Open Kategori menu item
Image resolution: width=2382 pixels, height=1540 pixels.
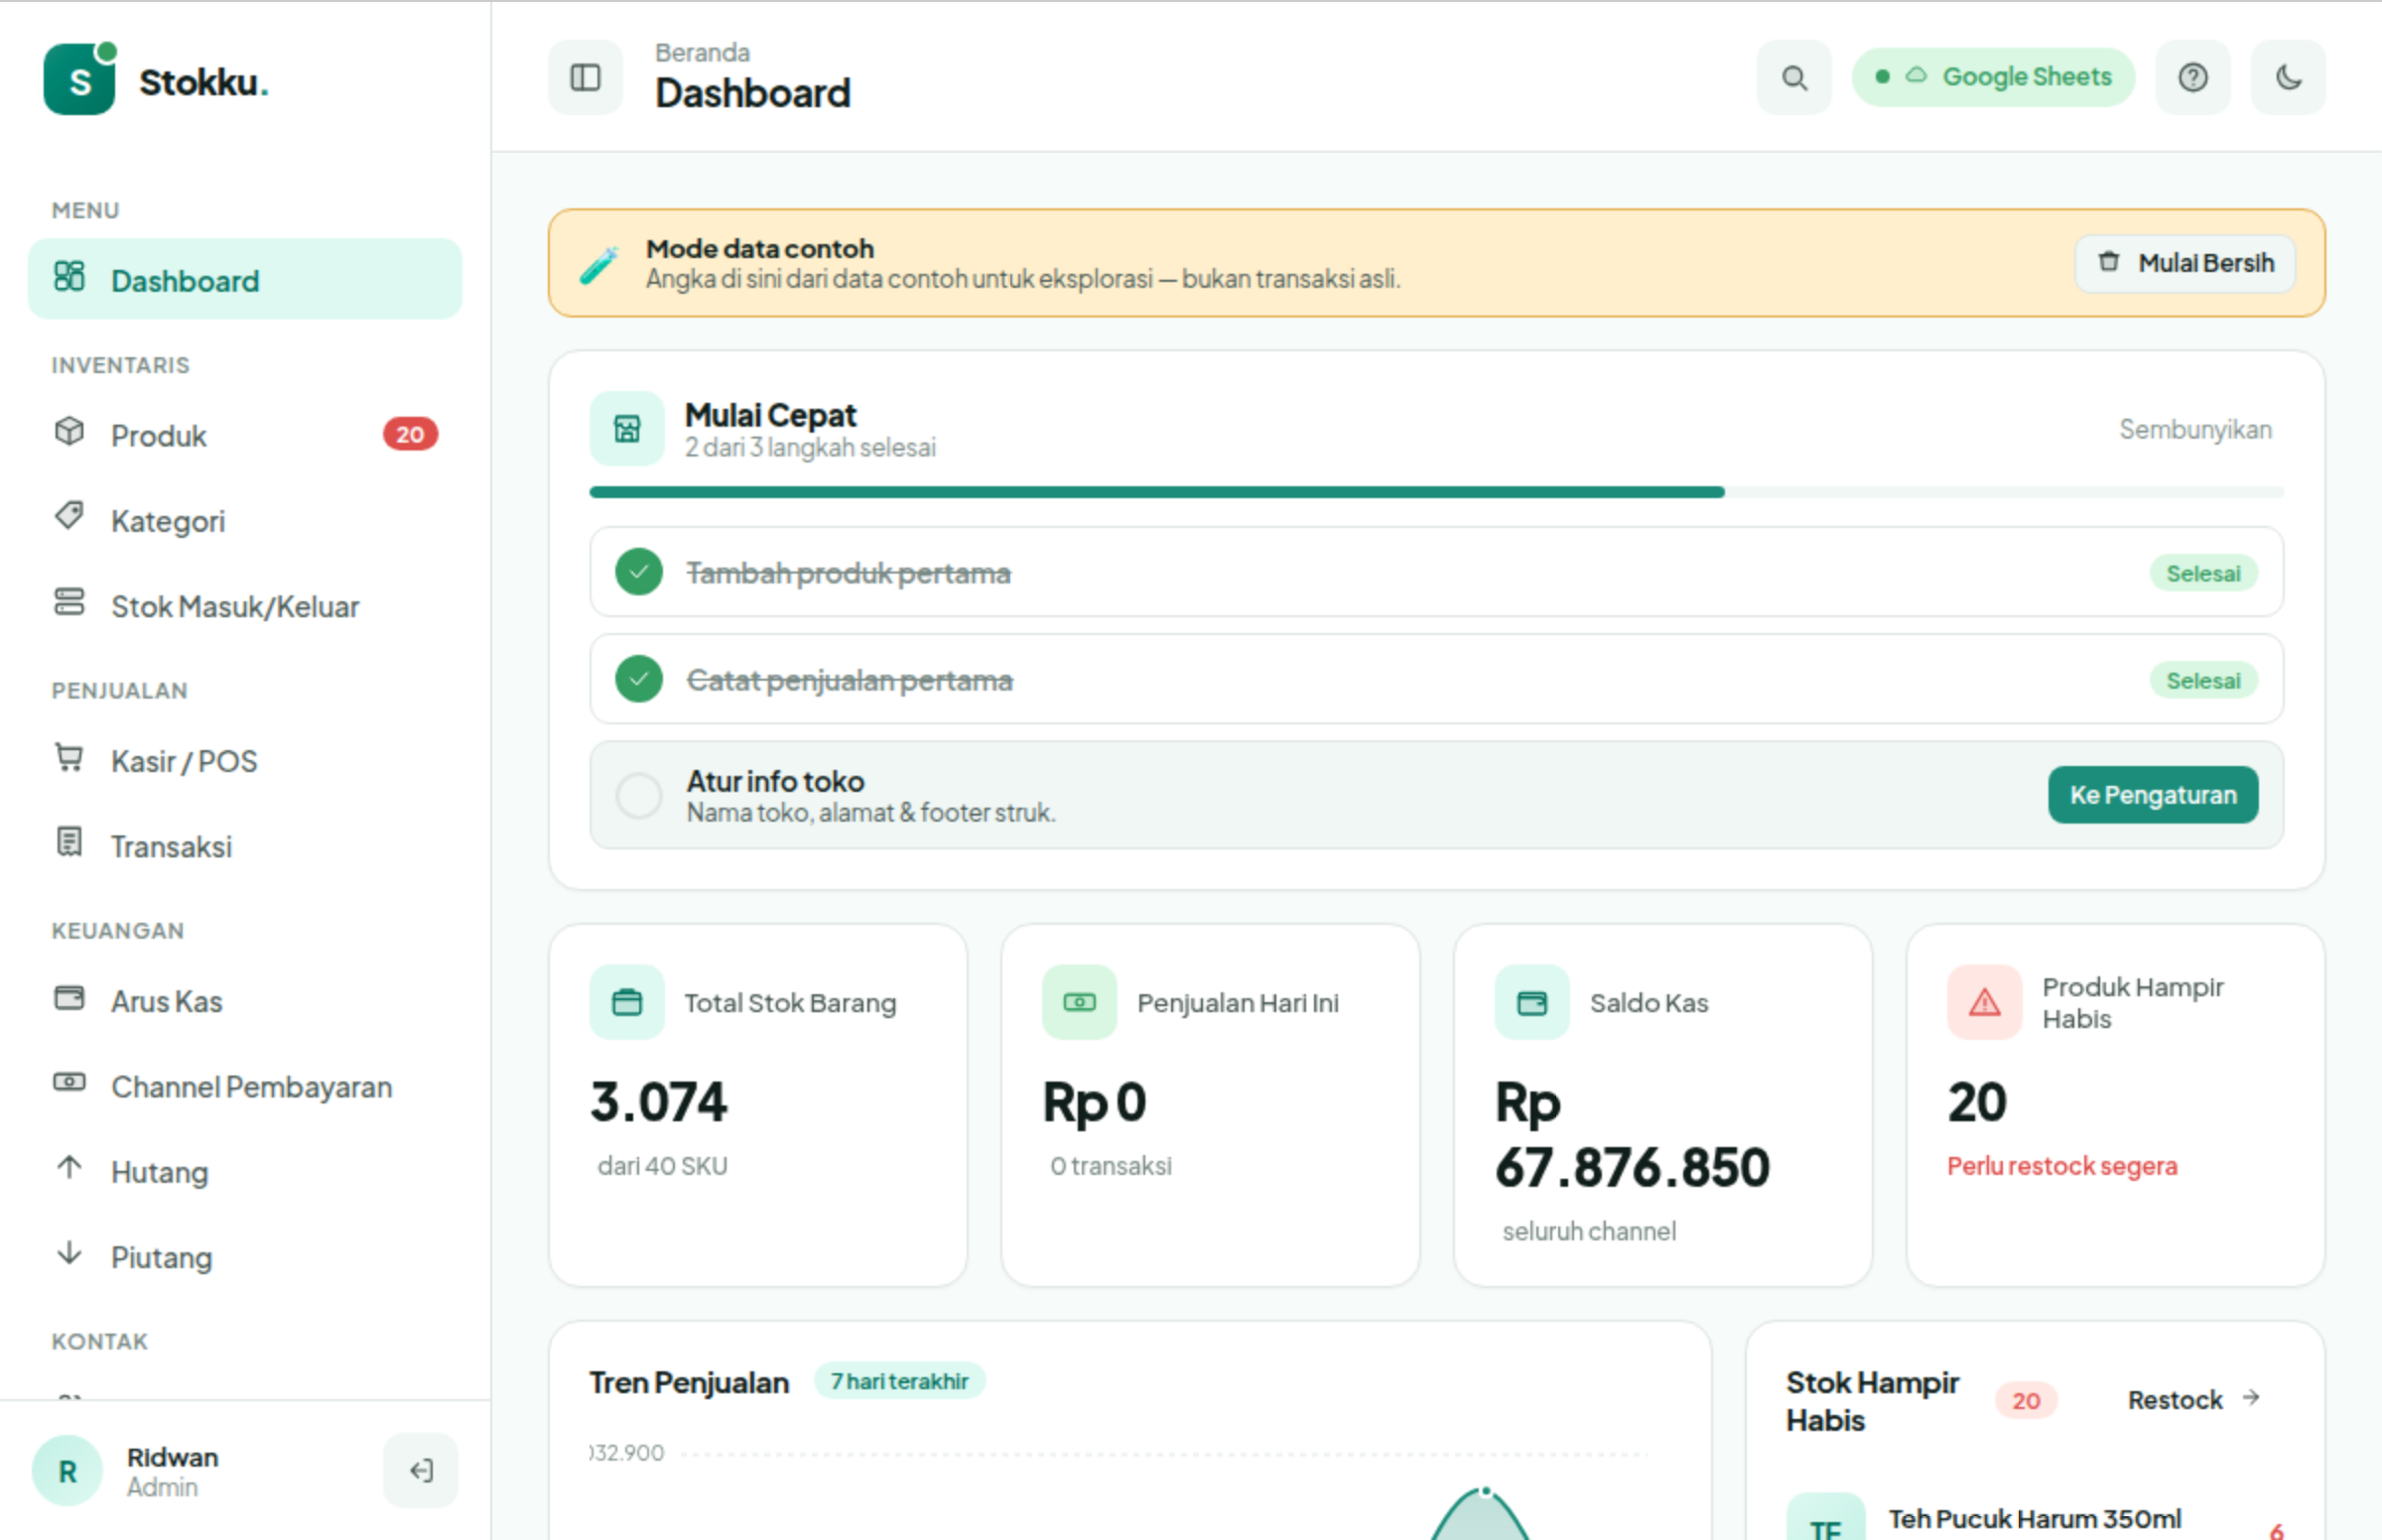click(245, 520)
